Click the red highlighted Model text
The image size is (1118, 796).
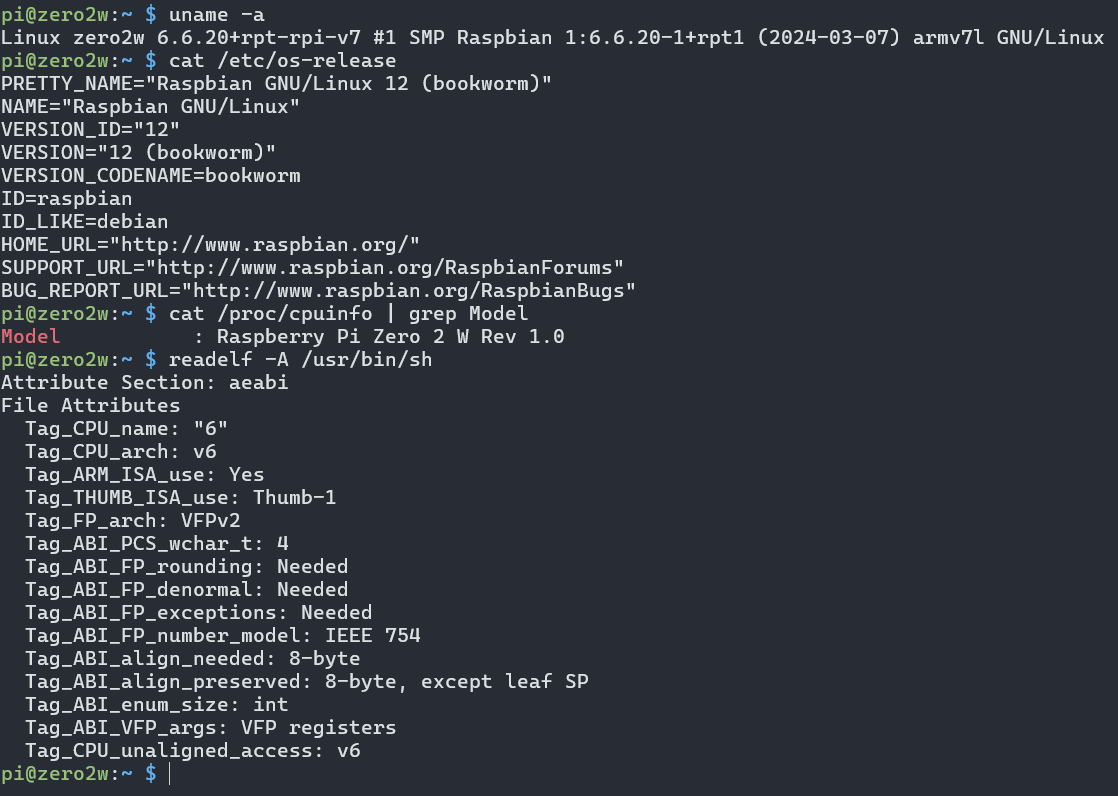tap(31, 337)
